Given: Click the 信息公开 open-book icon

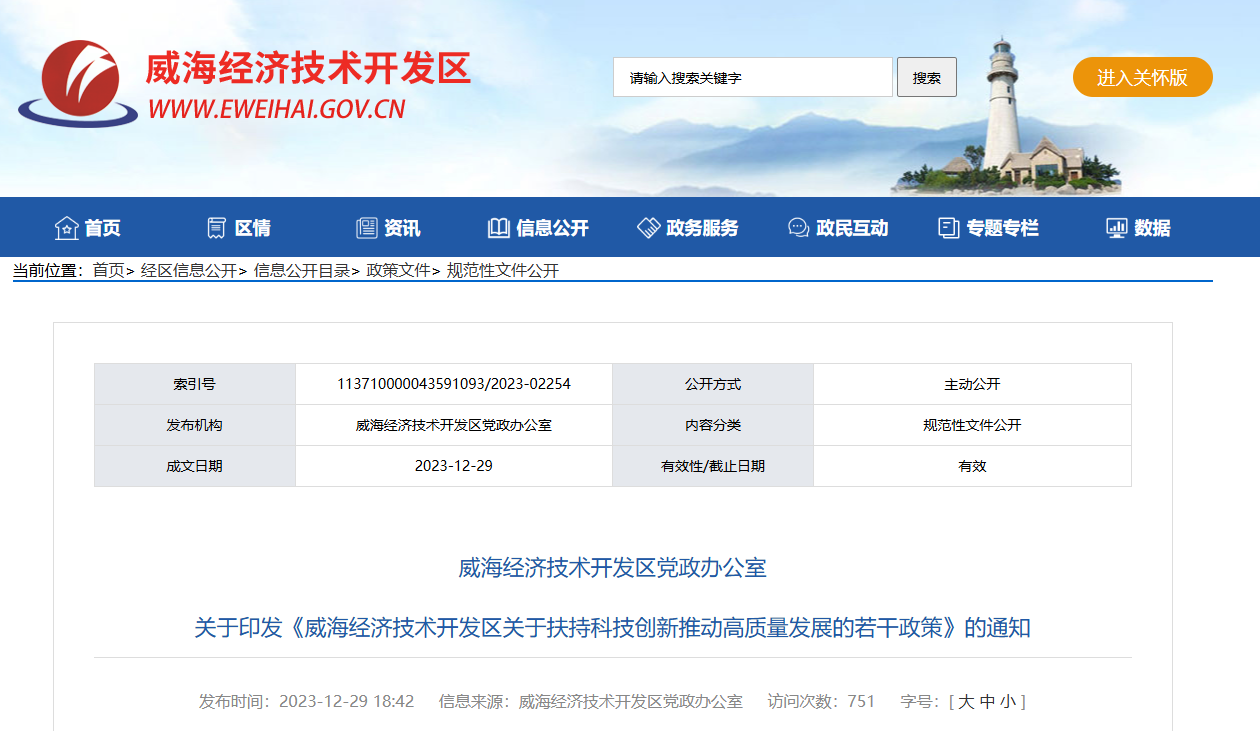Looking at the screenshot, I should click(x=497, y=227).
